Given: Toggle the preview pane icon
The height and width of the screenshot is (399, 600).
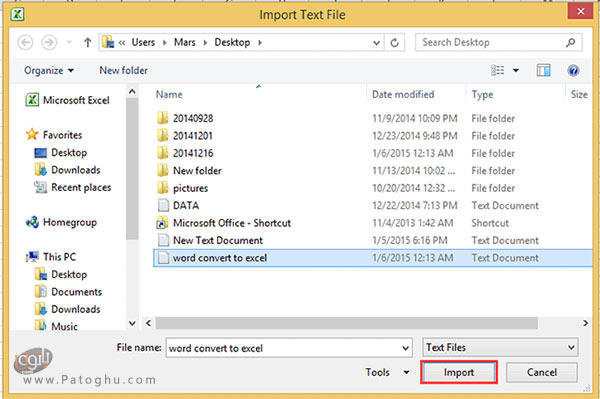Looking at the screenshot, I should click(543, 70).
